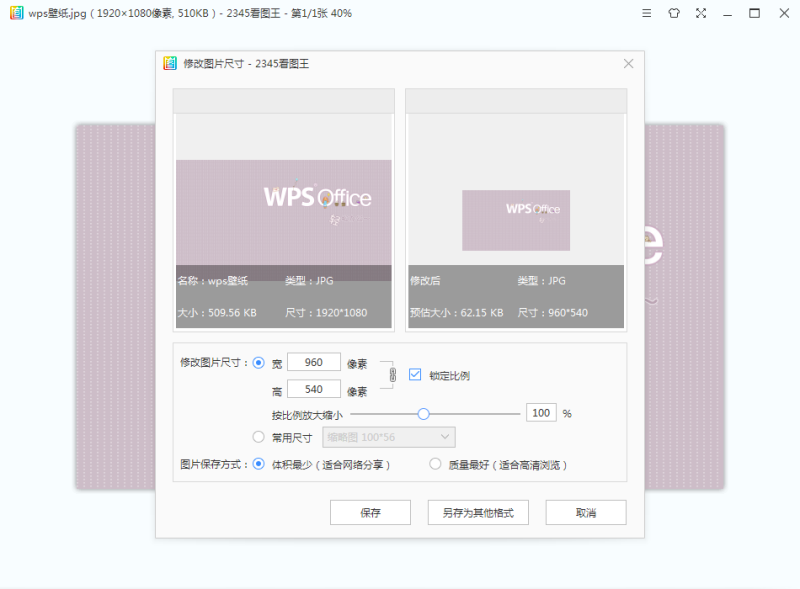Select the 宽/高 custom size radio button
Screen dimensions: 800x589
259,363
